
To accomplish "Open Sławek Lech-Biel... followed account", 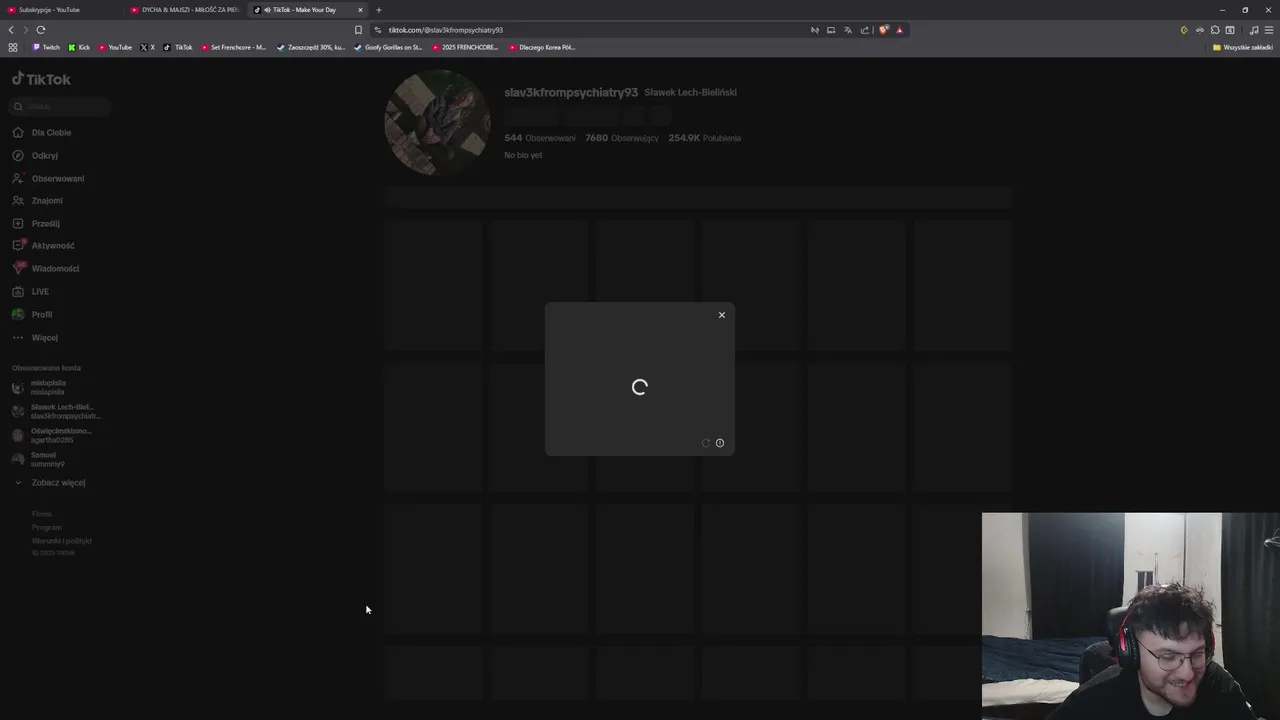I will coord(56,411).
